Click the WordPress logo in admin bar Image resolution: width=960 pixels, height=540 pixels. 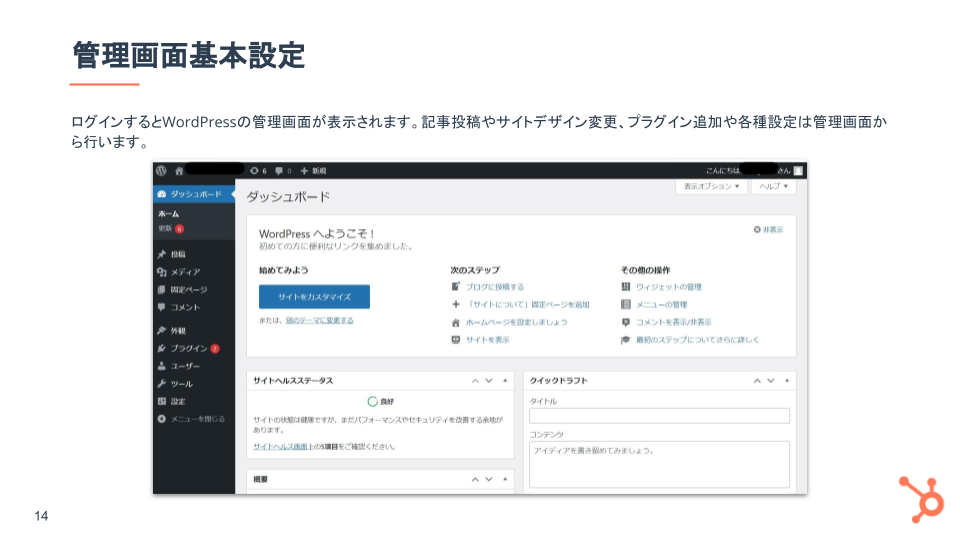coord(161,171)
